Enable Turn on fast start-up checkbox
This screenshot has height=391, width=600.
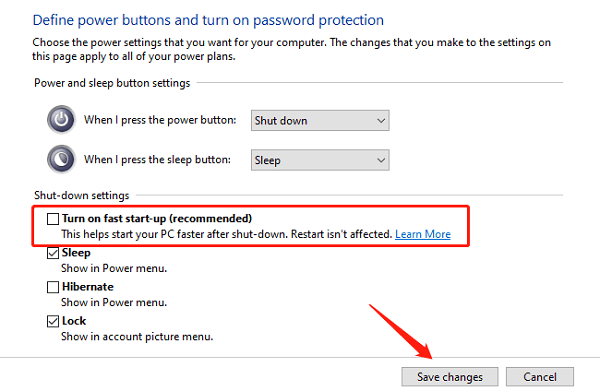pos(53,219)
